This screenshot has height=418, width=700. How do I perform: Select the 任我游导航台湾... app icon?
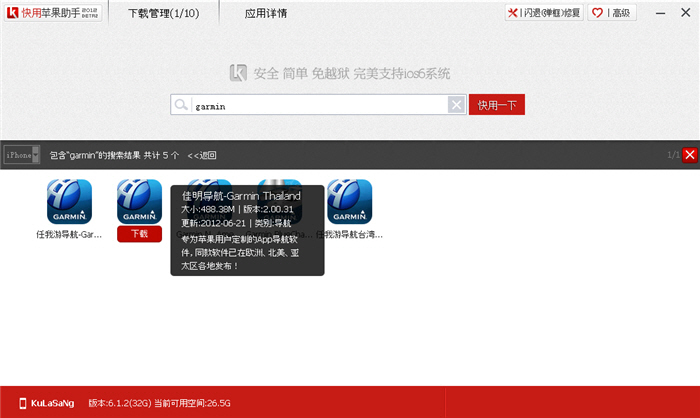[x=350, y=201]
